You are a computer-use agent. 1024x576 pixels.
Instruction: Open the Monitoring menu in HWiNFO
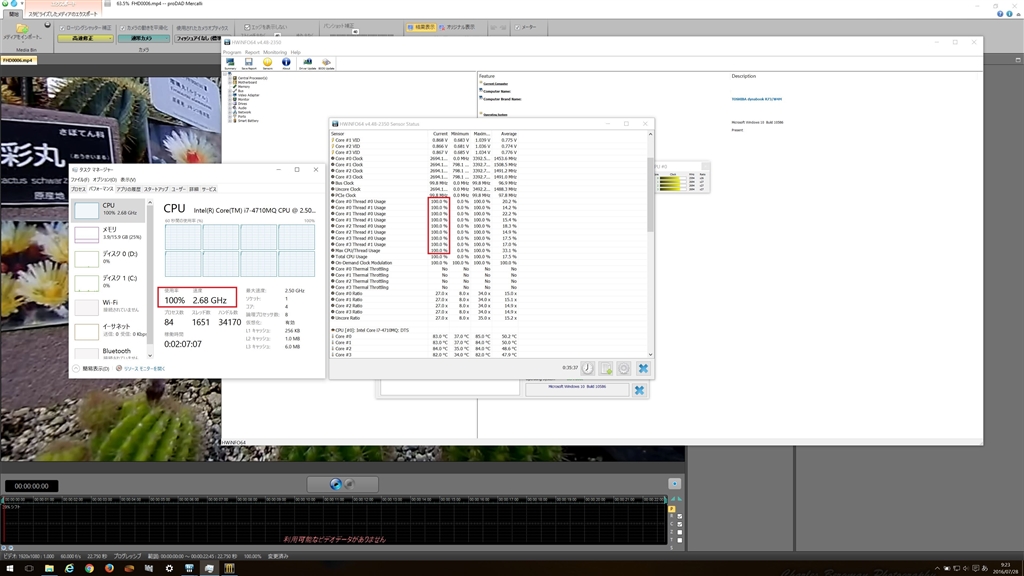point(274,52)
